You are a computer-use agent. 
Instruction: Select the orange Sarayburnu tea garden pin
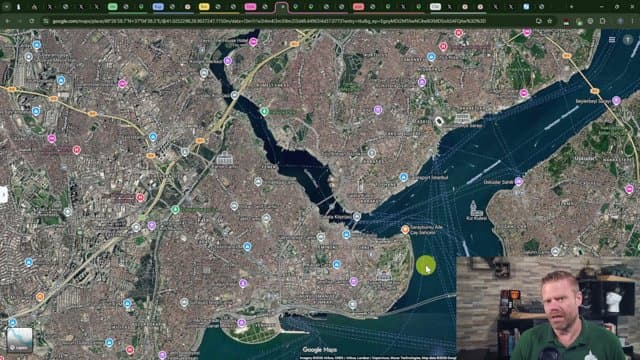click(405, 229)
